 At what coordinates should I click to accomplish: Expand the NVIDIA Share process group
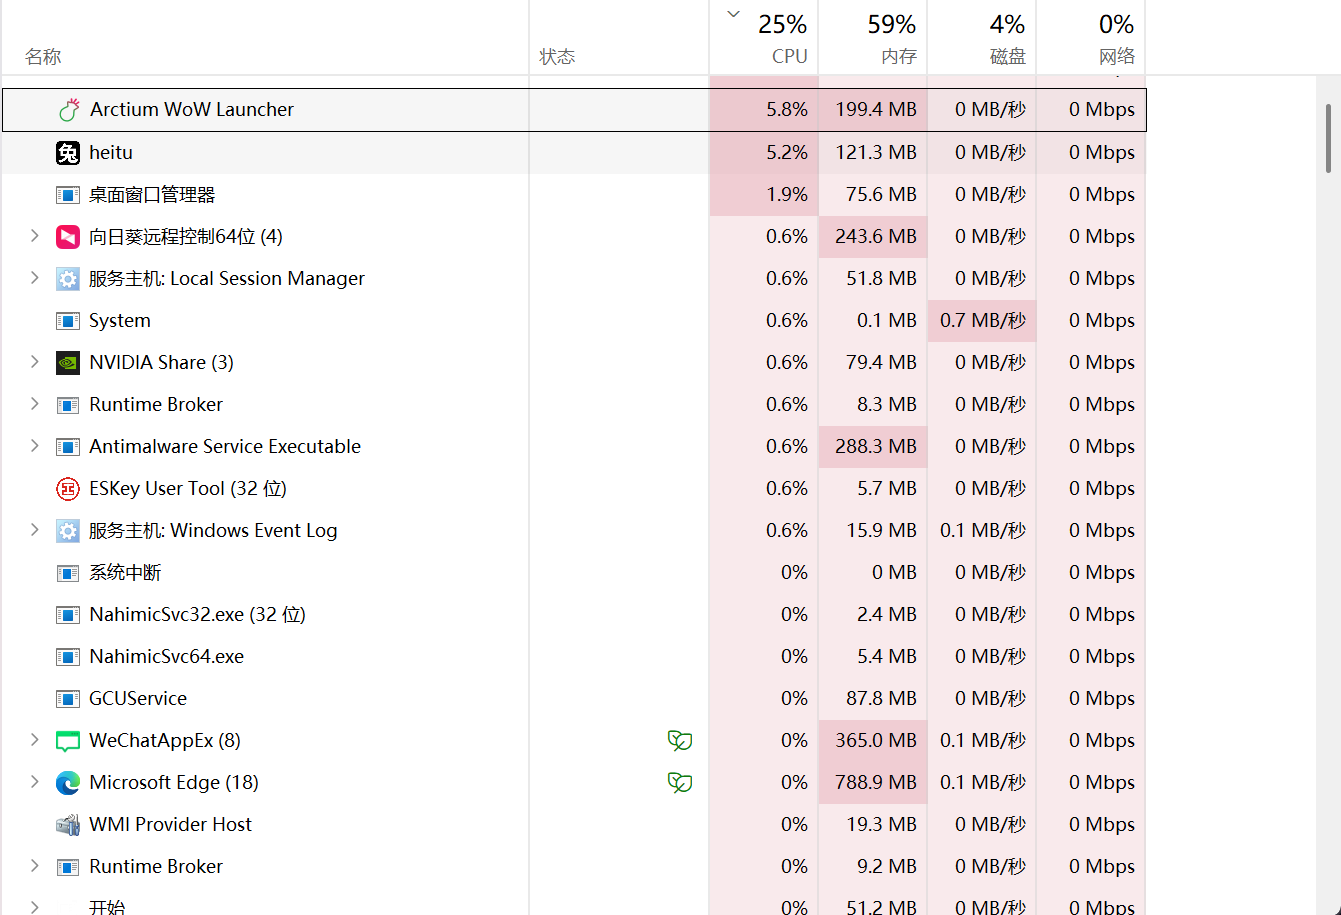pyautogui.click(x=34, y=362)
